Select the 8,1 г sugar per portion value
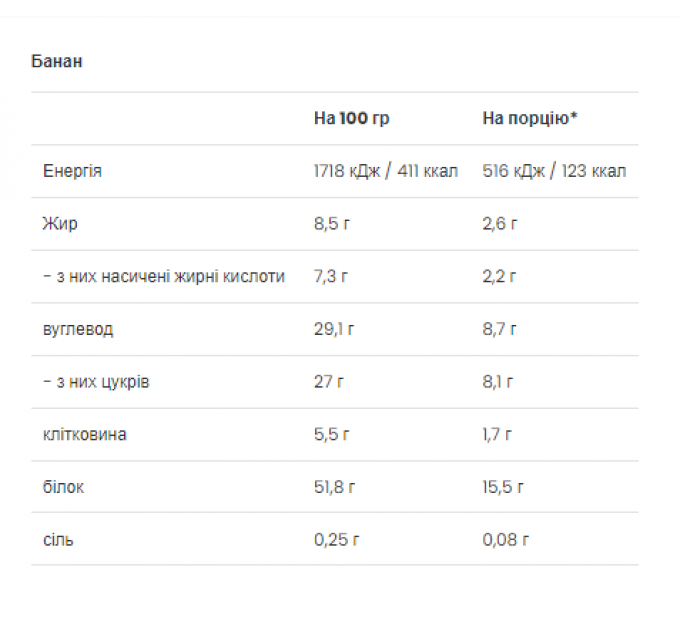 pyautogui.click(x=498, y=382)
